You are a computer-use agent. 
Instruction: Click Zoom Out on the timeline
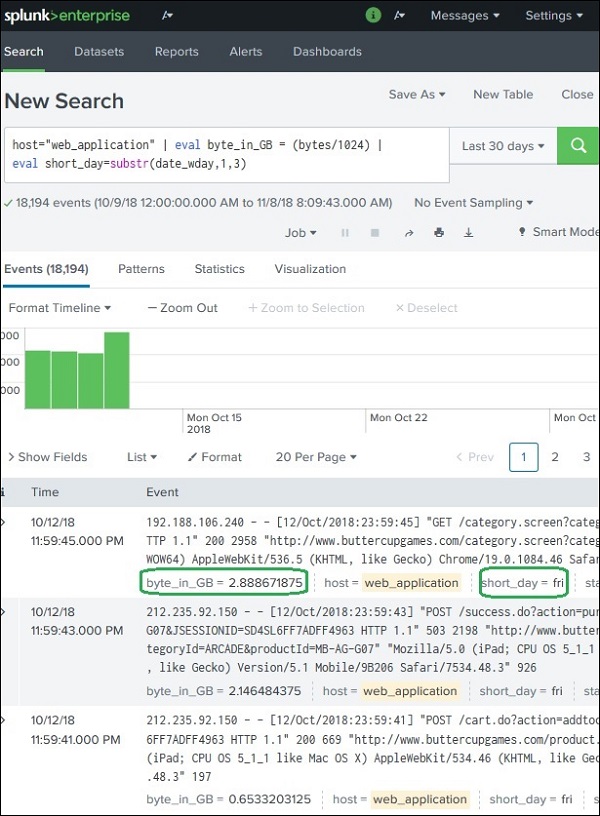point(182,308)
